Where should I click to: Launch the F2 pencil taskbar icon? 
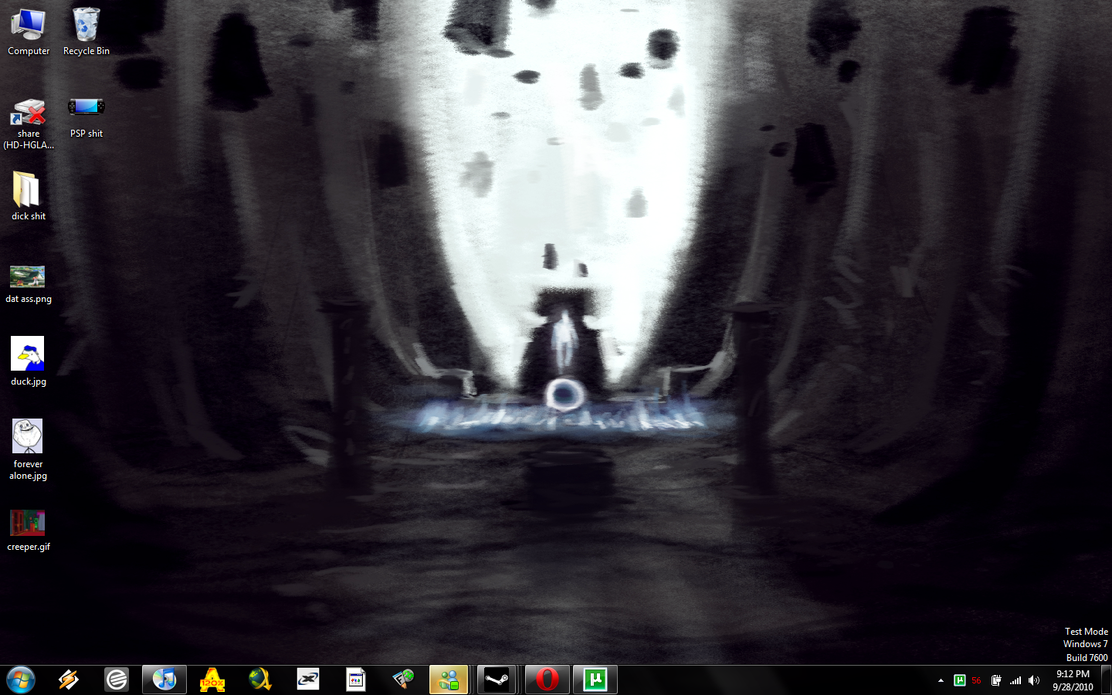pos(404,680)
